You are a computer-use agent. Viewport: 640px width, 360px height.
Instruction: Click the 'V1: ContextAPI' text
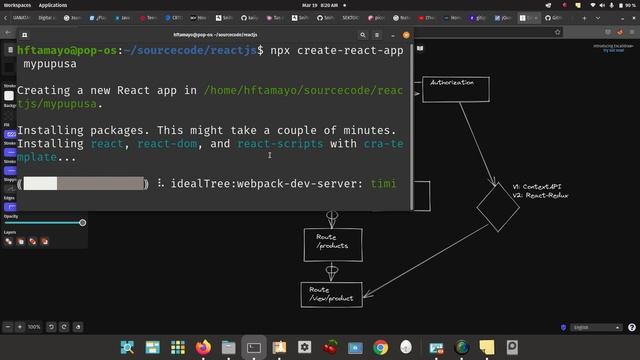[x=537, y=187]
